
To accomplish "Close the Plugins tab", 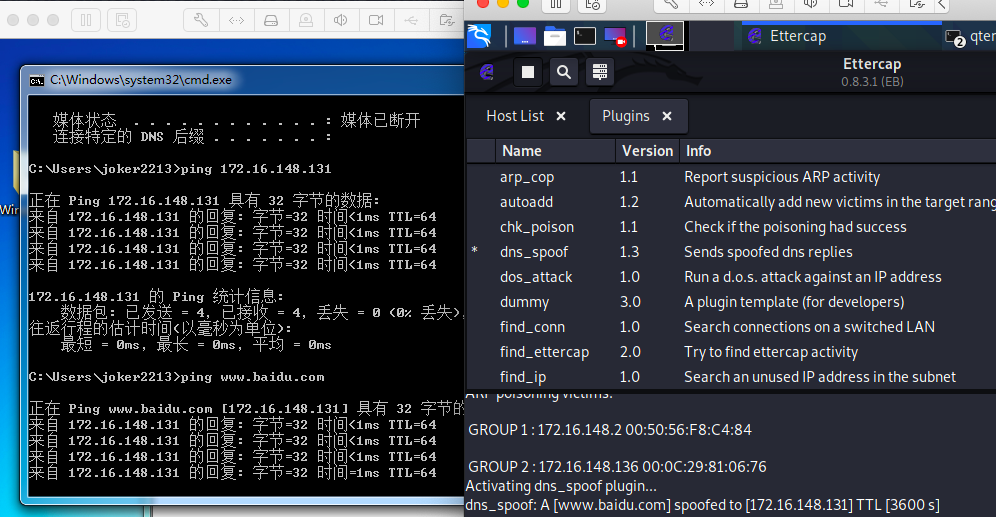I will click(667, 116).
